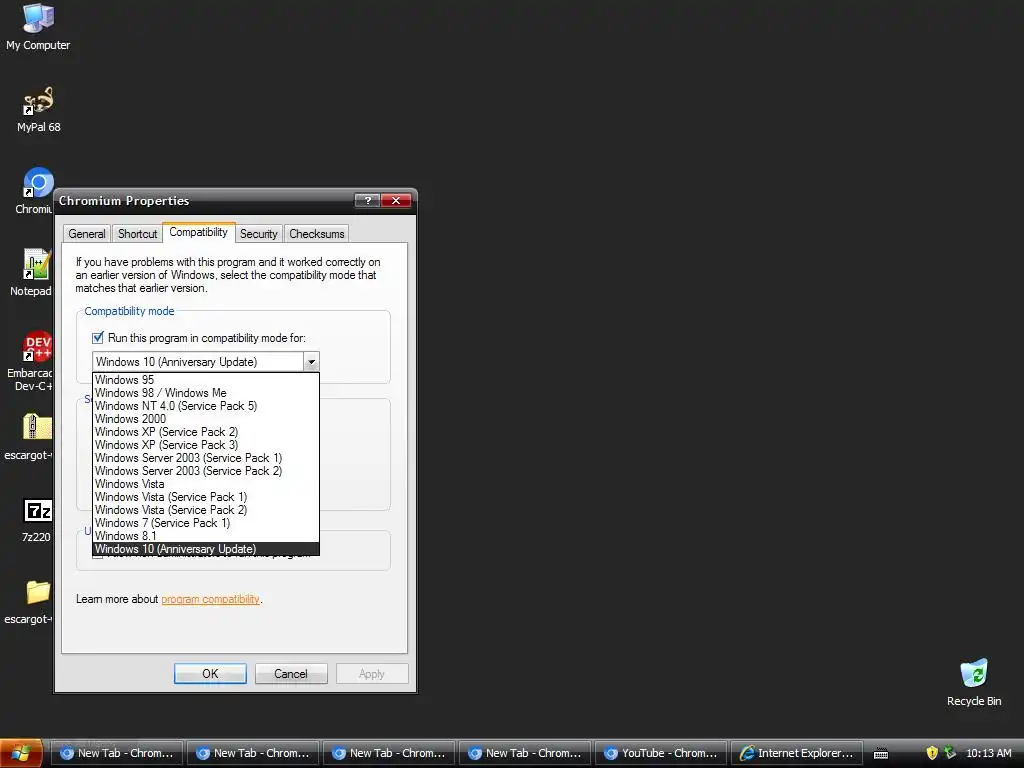Click the compatibility mode combo box field
The width and height of the screenshot is (1024, 768).
(x=198, y=362)
